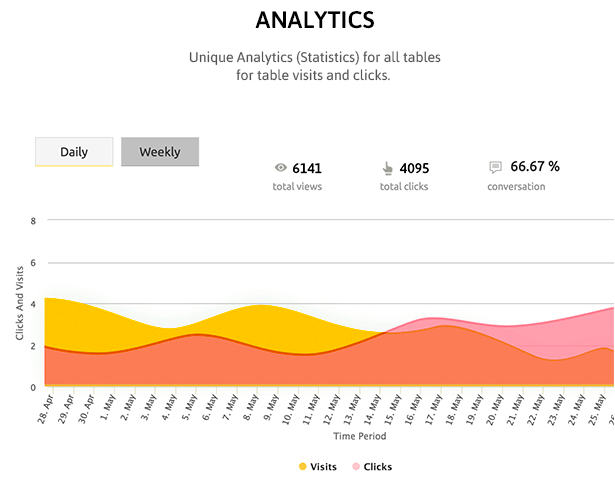Click the speech bubble conversation icon
This screenshot has width=615, height=482.
(495, 167)
